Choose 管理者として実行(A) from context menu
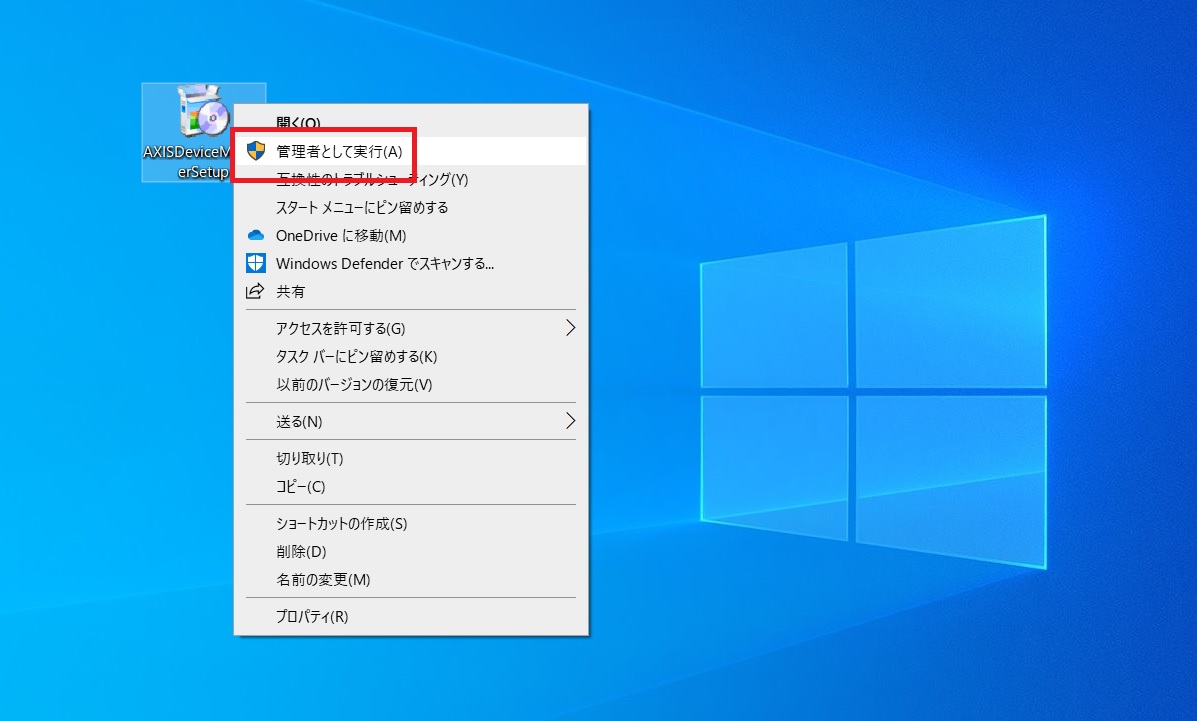Viewport: 1197px width, 721px height. tap(411, 151)
